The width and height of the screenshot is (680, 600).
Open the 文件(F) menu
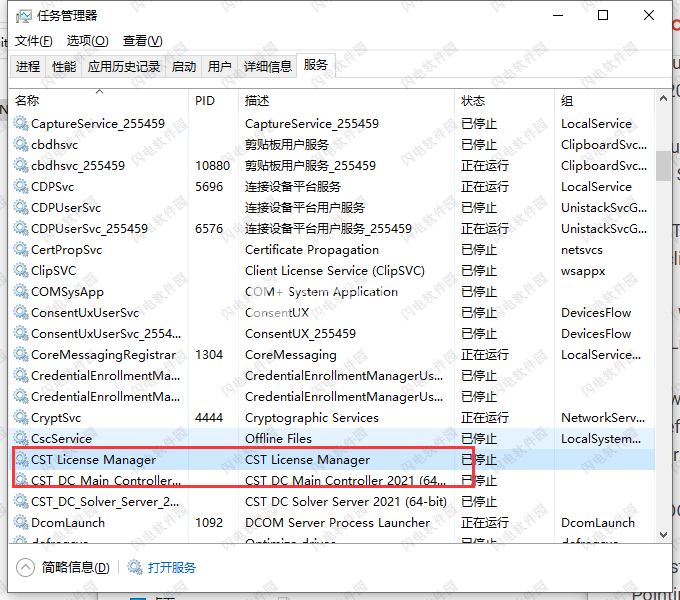[34, 41]
